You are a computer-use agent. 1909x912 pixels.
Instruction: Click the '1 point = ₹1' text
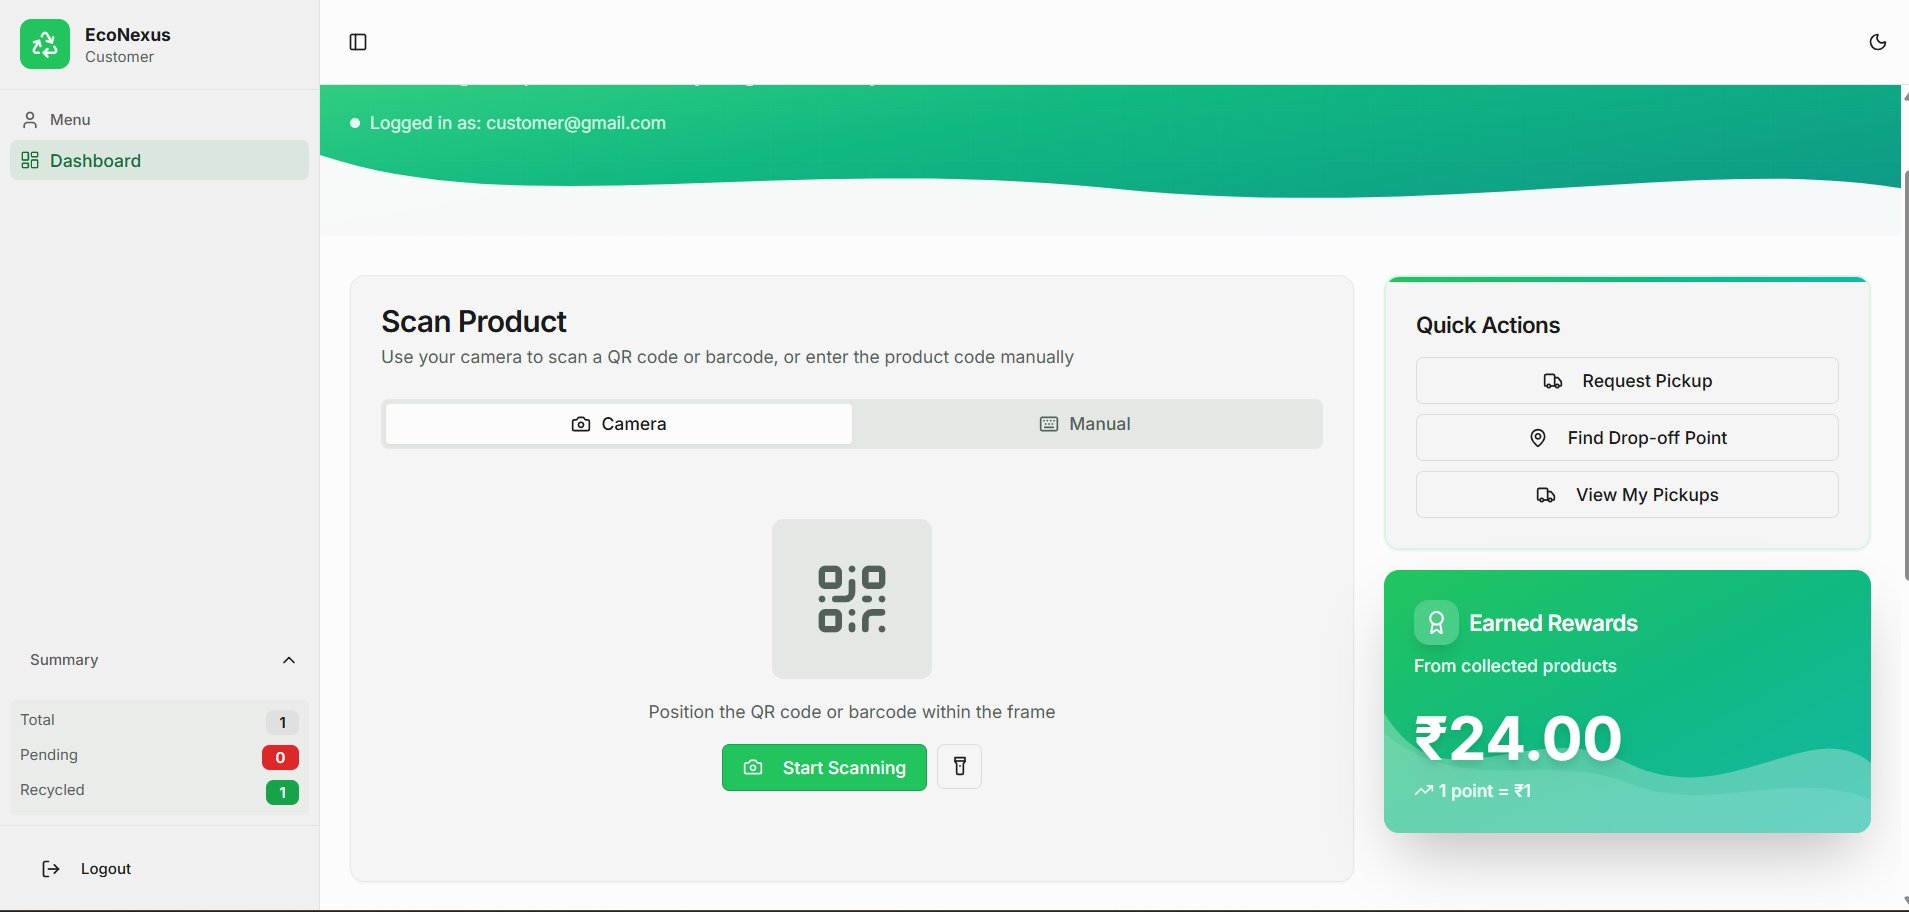pyautogui.click(x=1485, y=791)
